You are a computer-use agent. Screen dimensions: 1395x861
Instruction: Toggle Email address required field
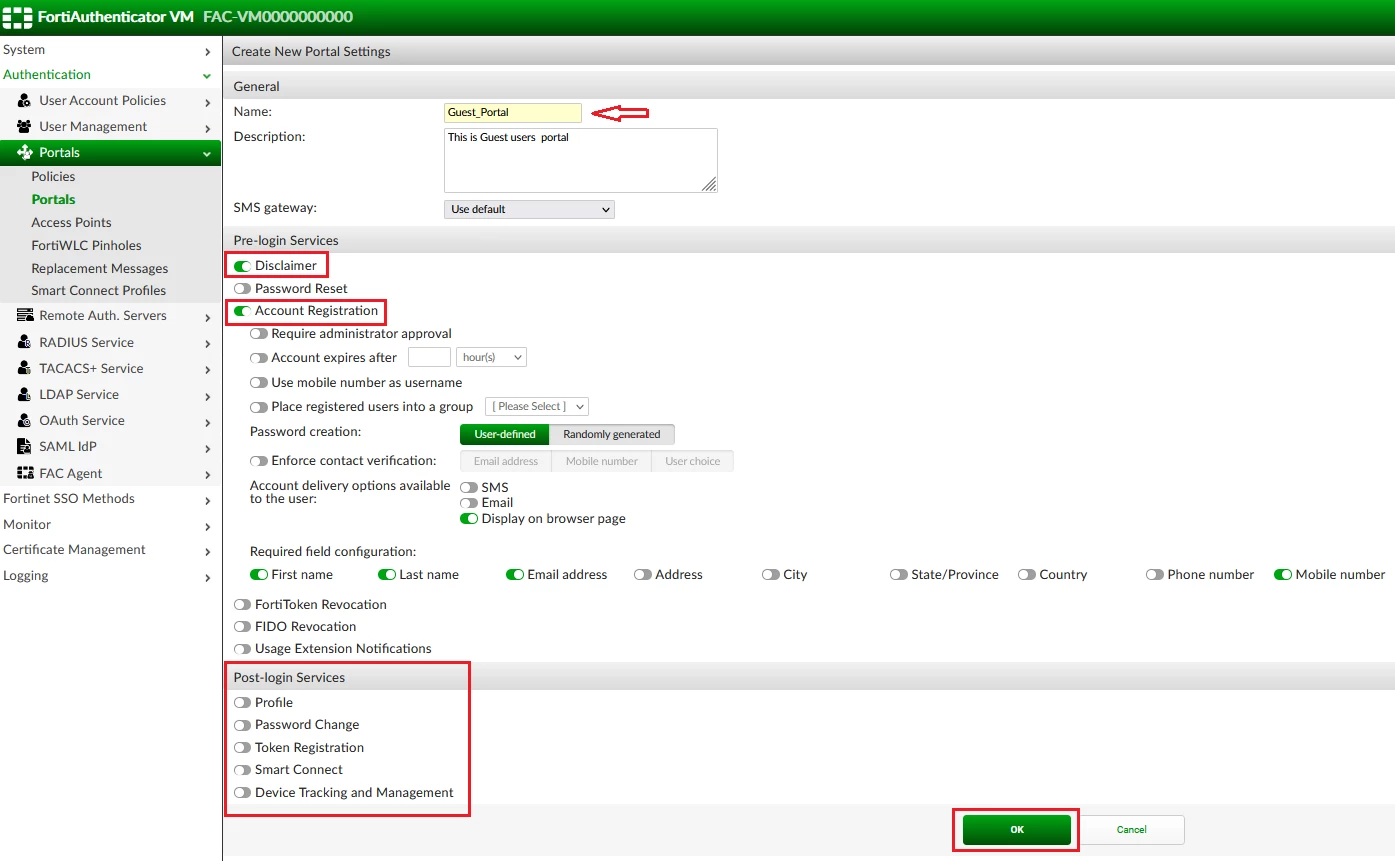pyautogui.click(x=514, y=575)
